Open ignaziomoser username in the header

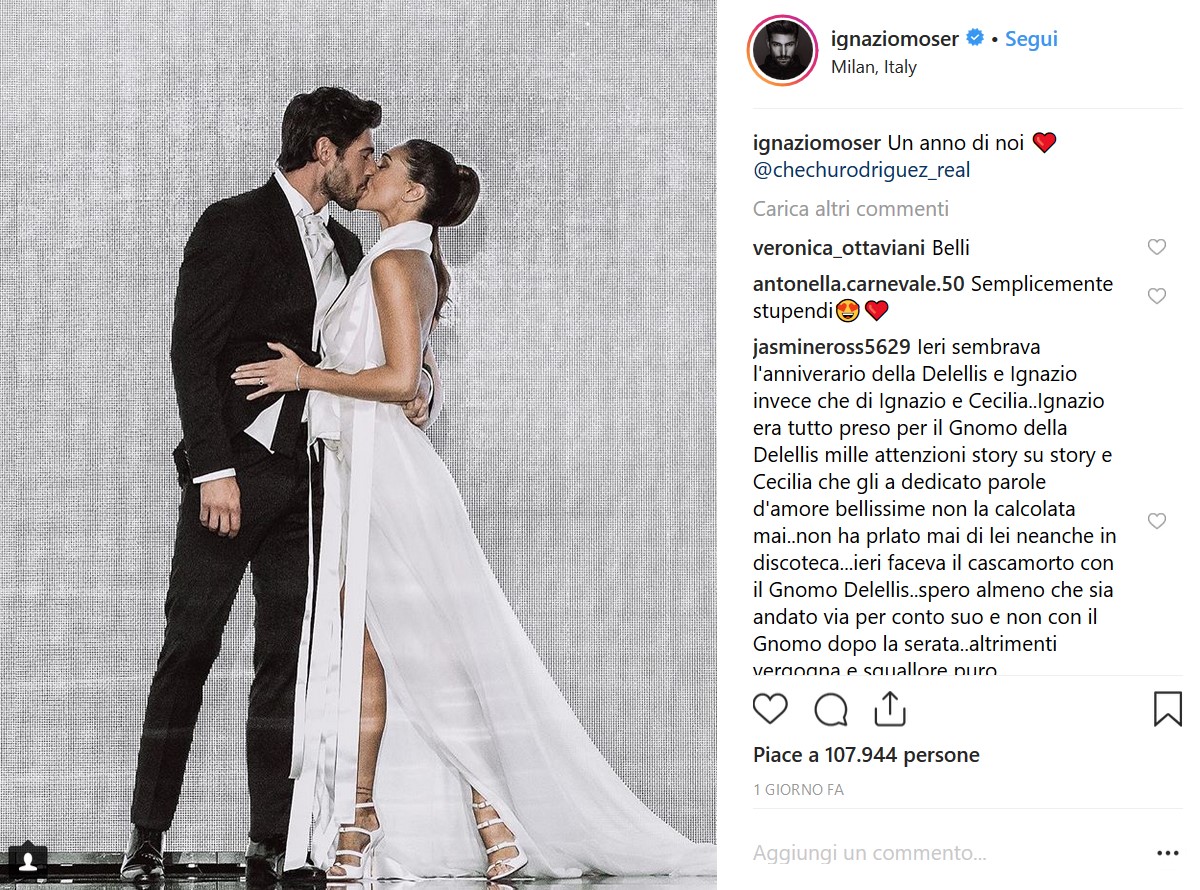pyautogui.click(x=895, y=39)
